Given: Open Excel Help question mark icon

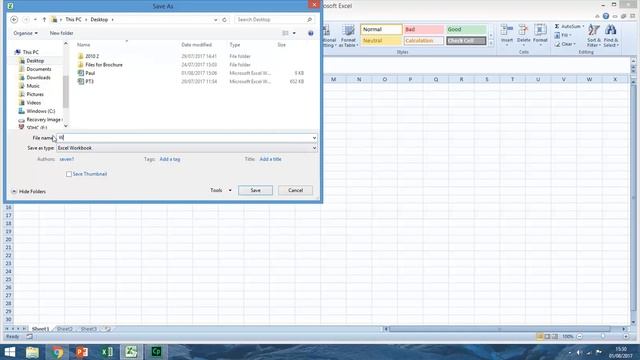Looking at the screenshot, I should (606, 16).
